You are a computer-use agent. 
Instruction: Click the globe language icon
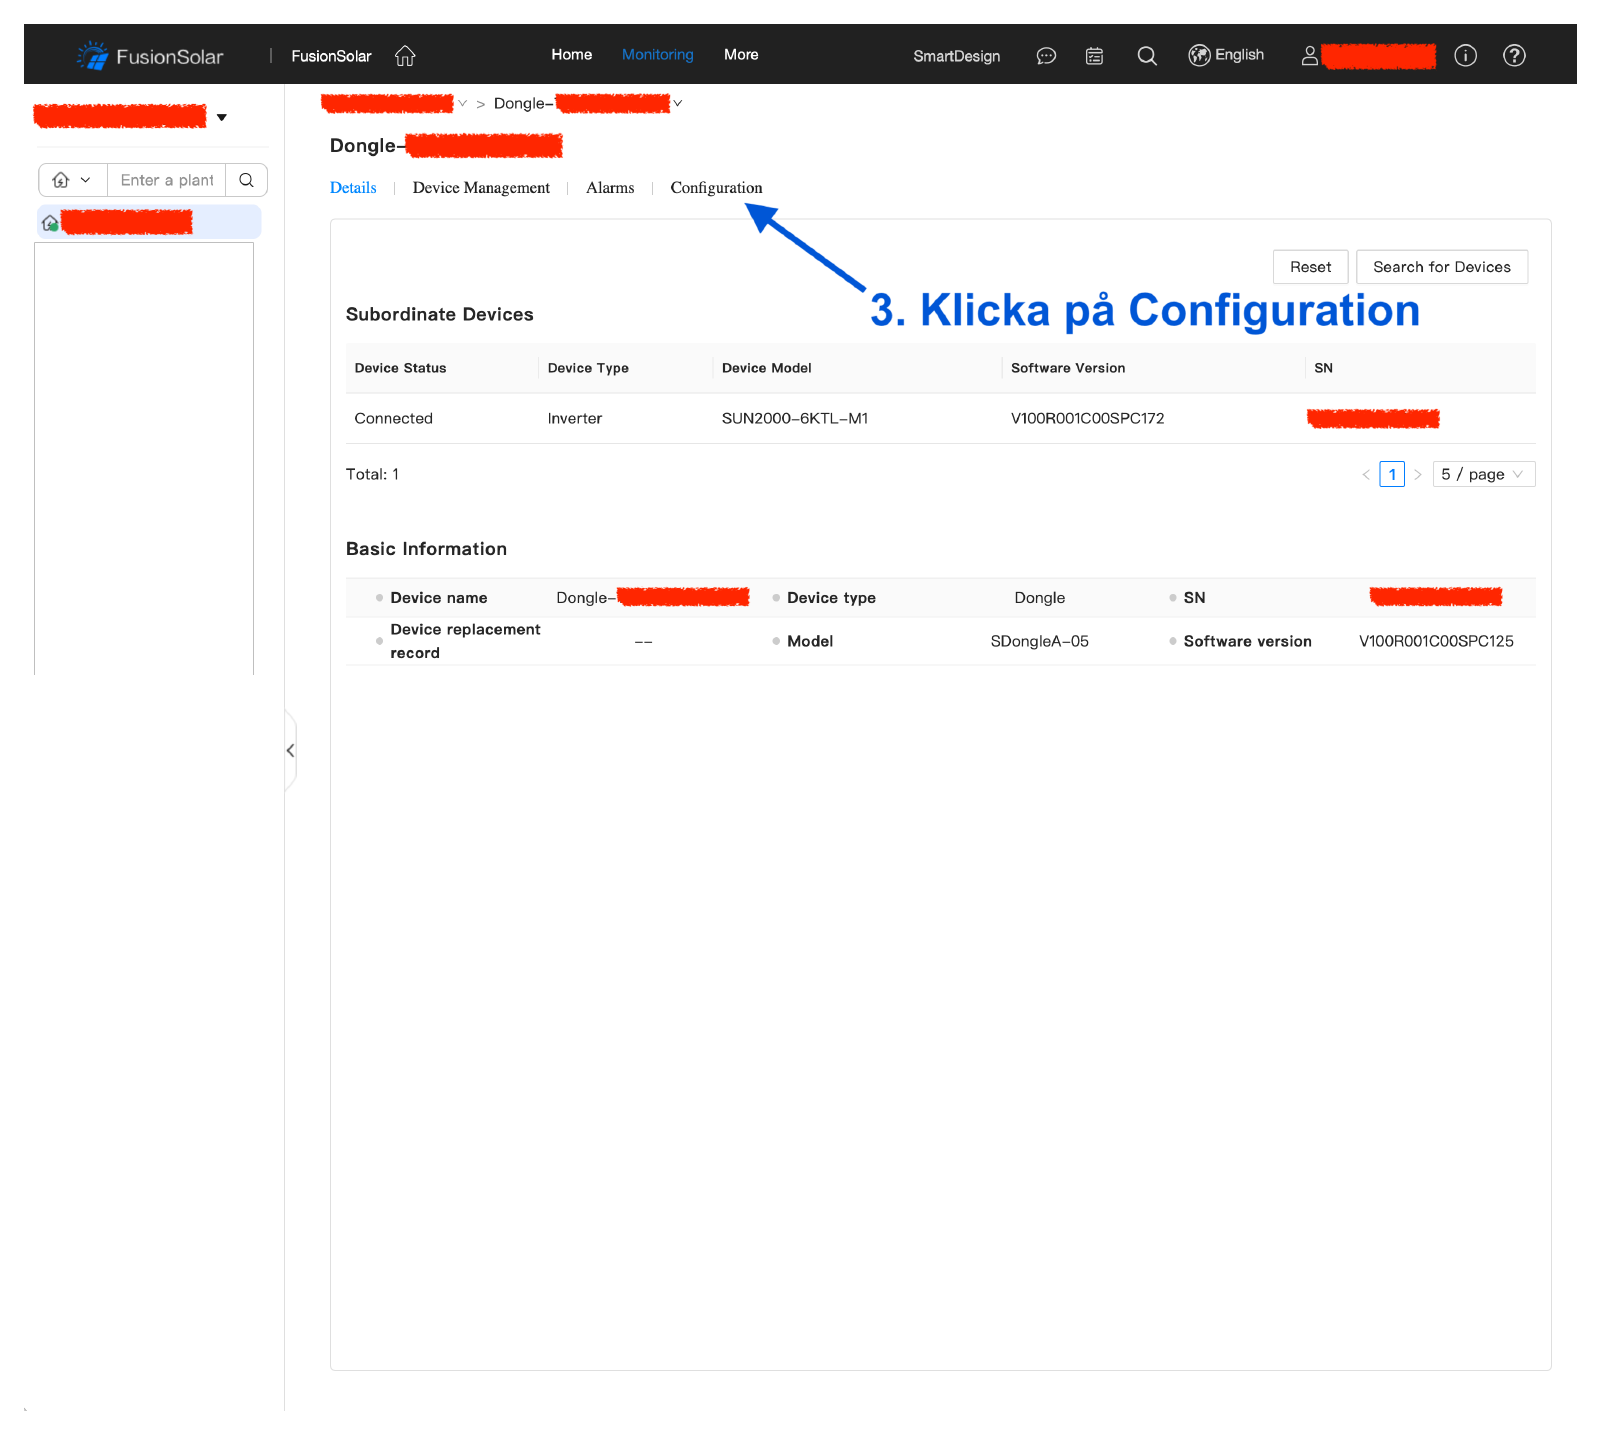1199,55
